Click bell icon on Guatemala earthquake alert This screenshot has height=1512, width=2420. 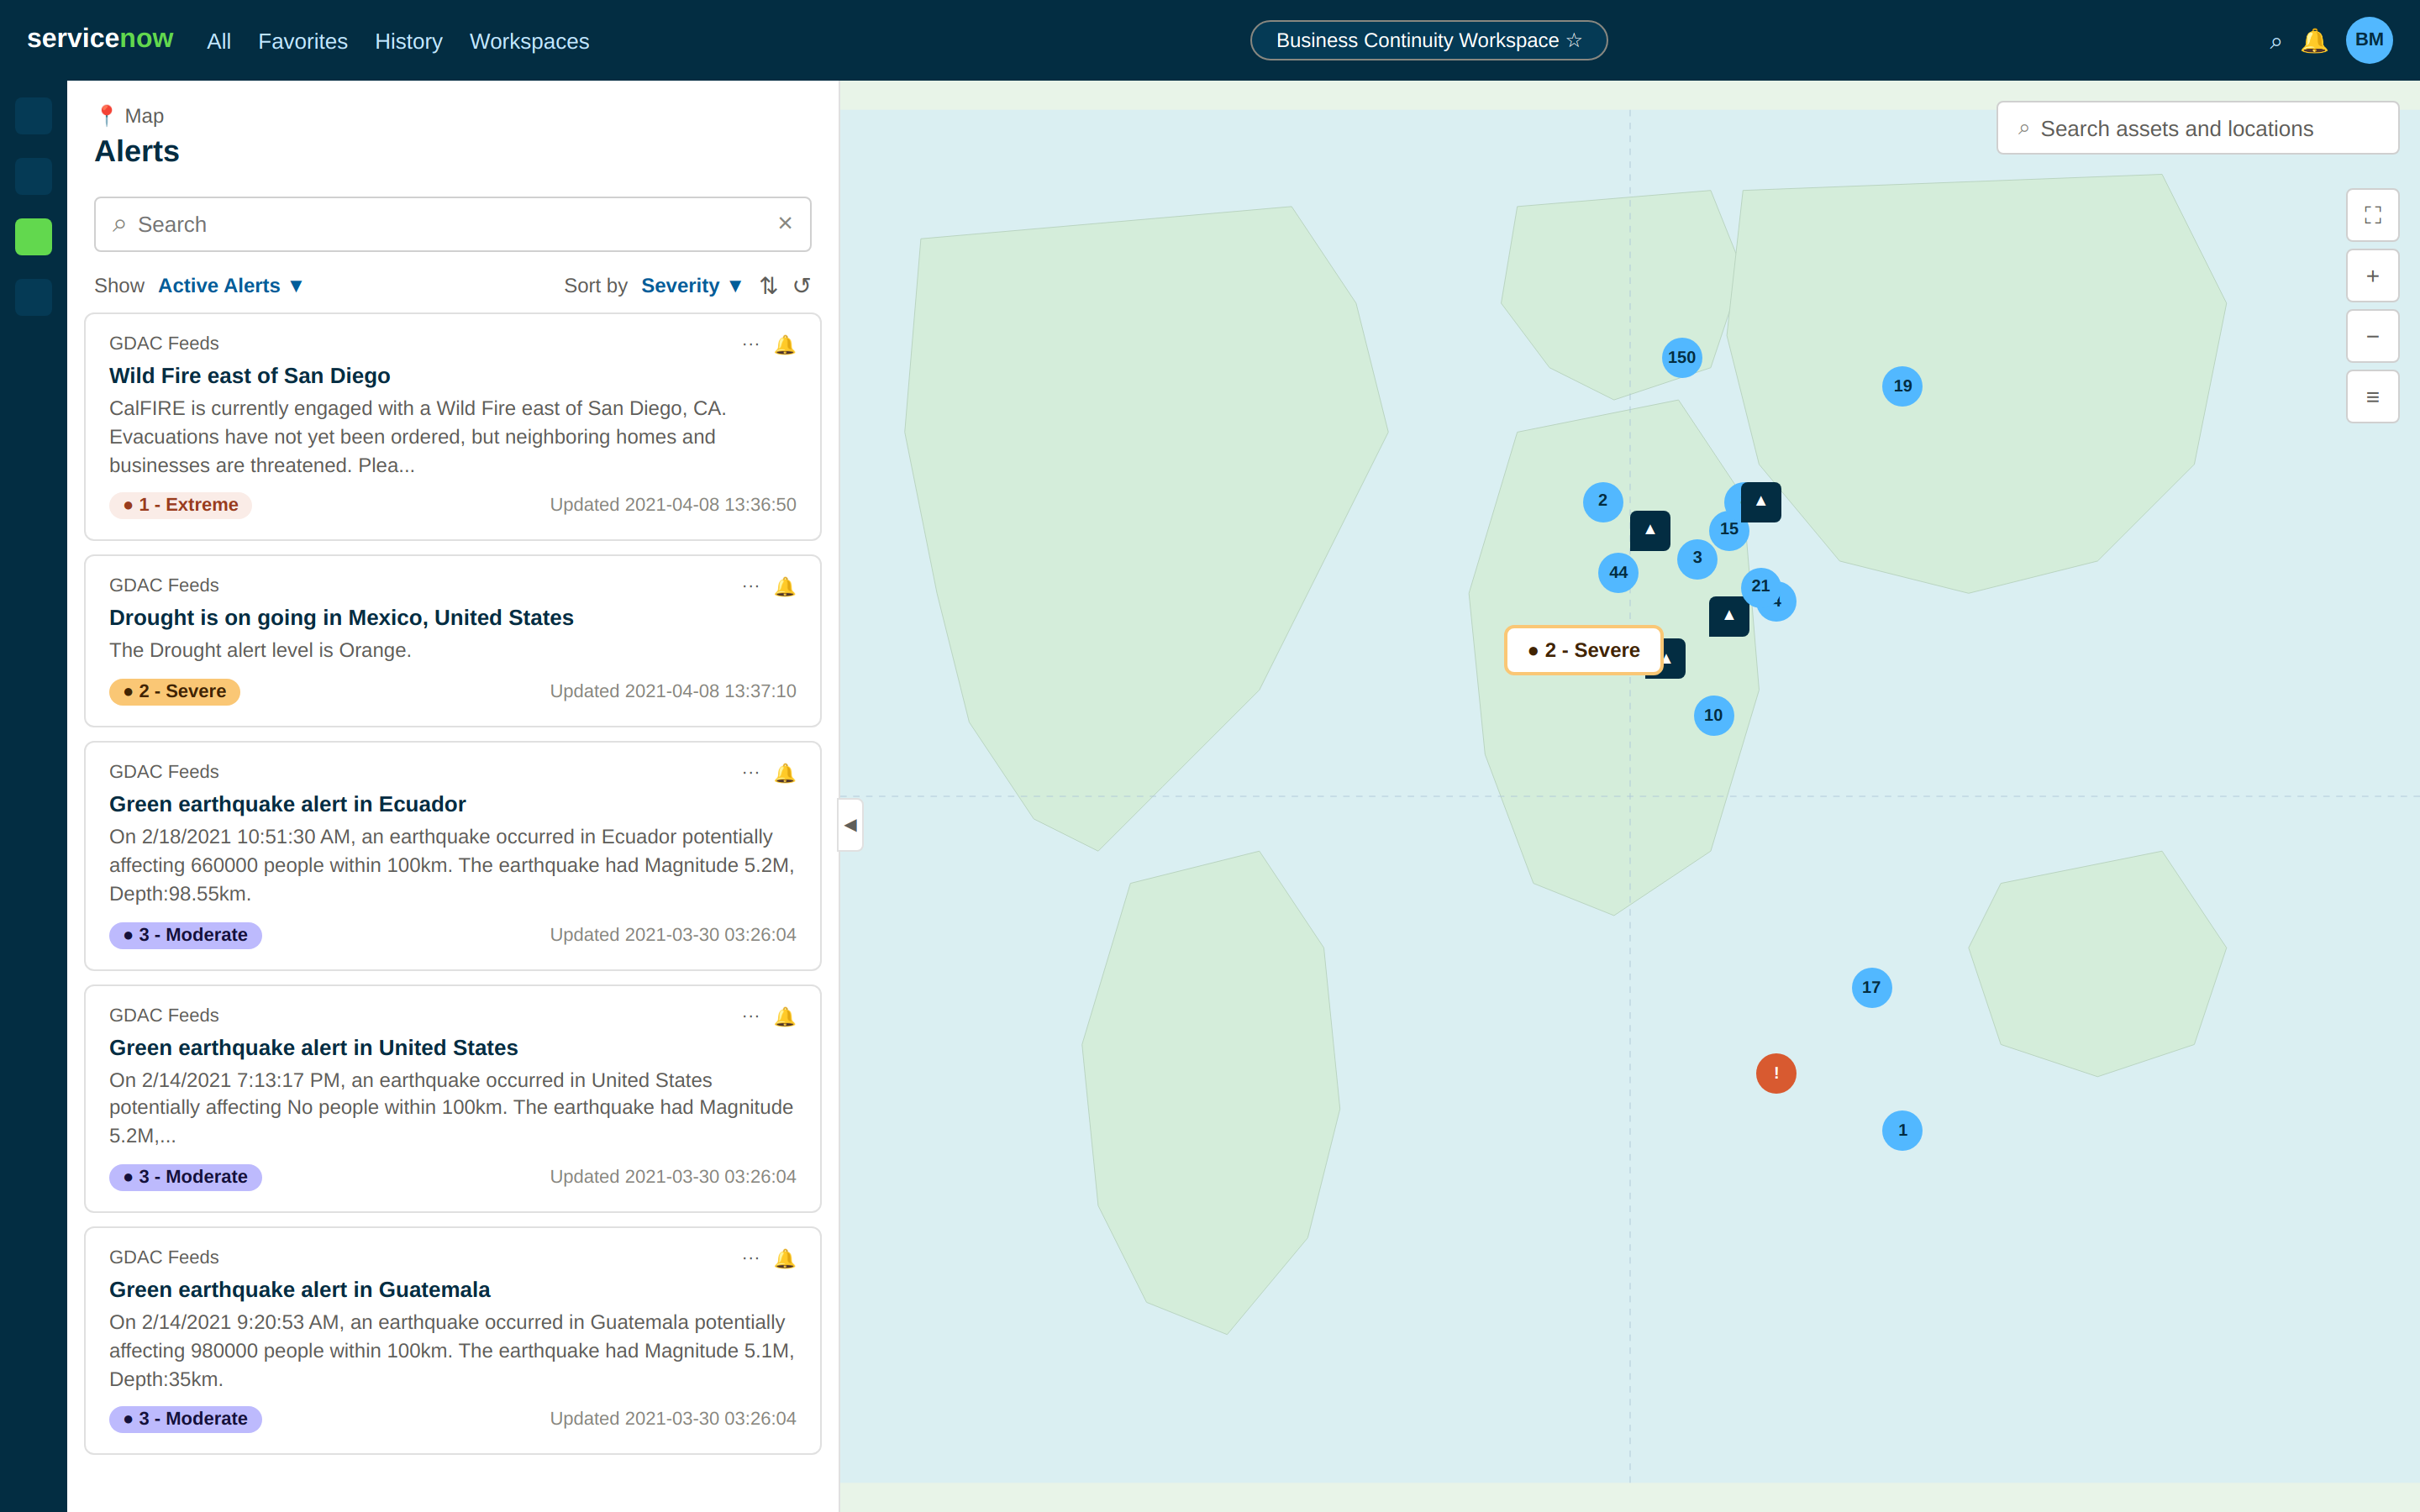pos(785,1258)
